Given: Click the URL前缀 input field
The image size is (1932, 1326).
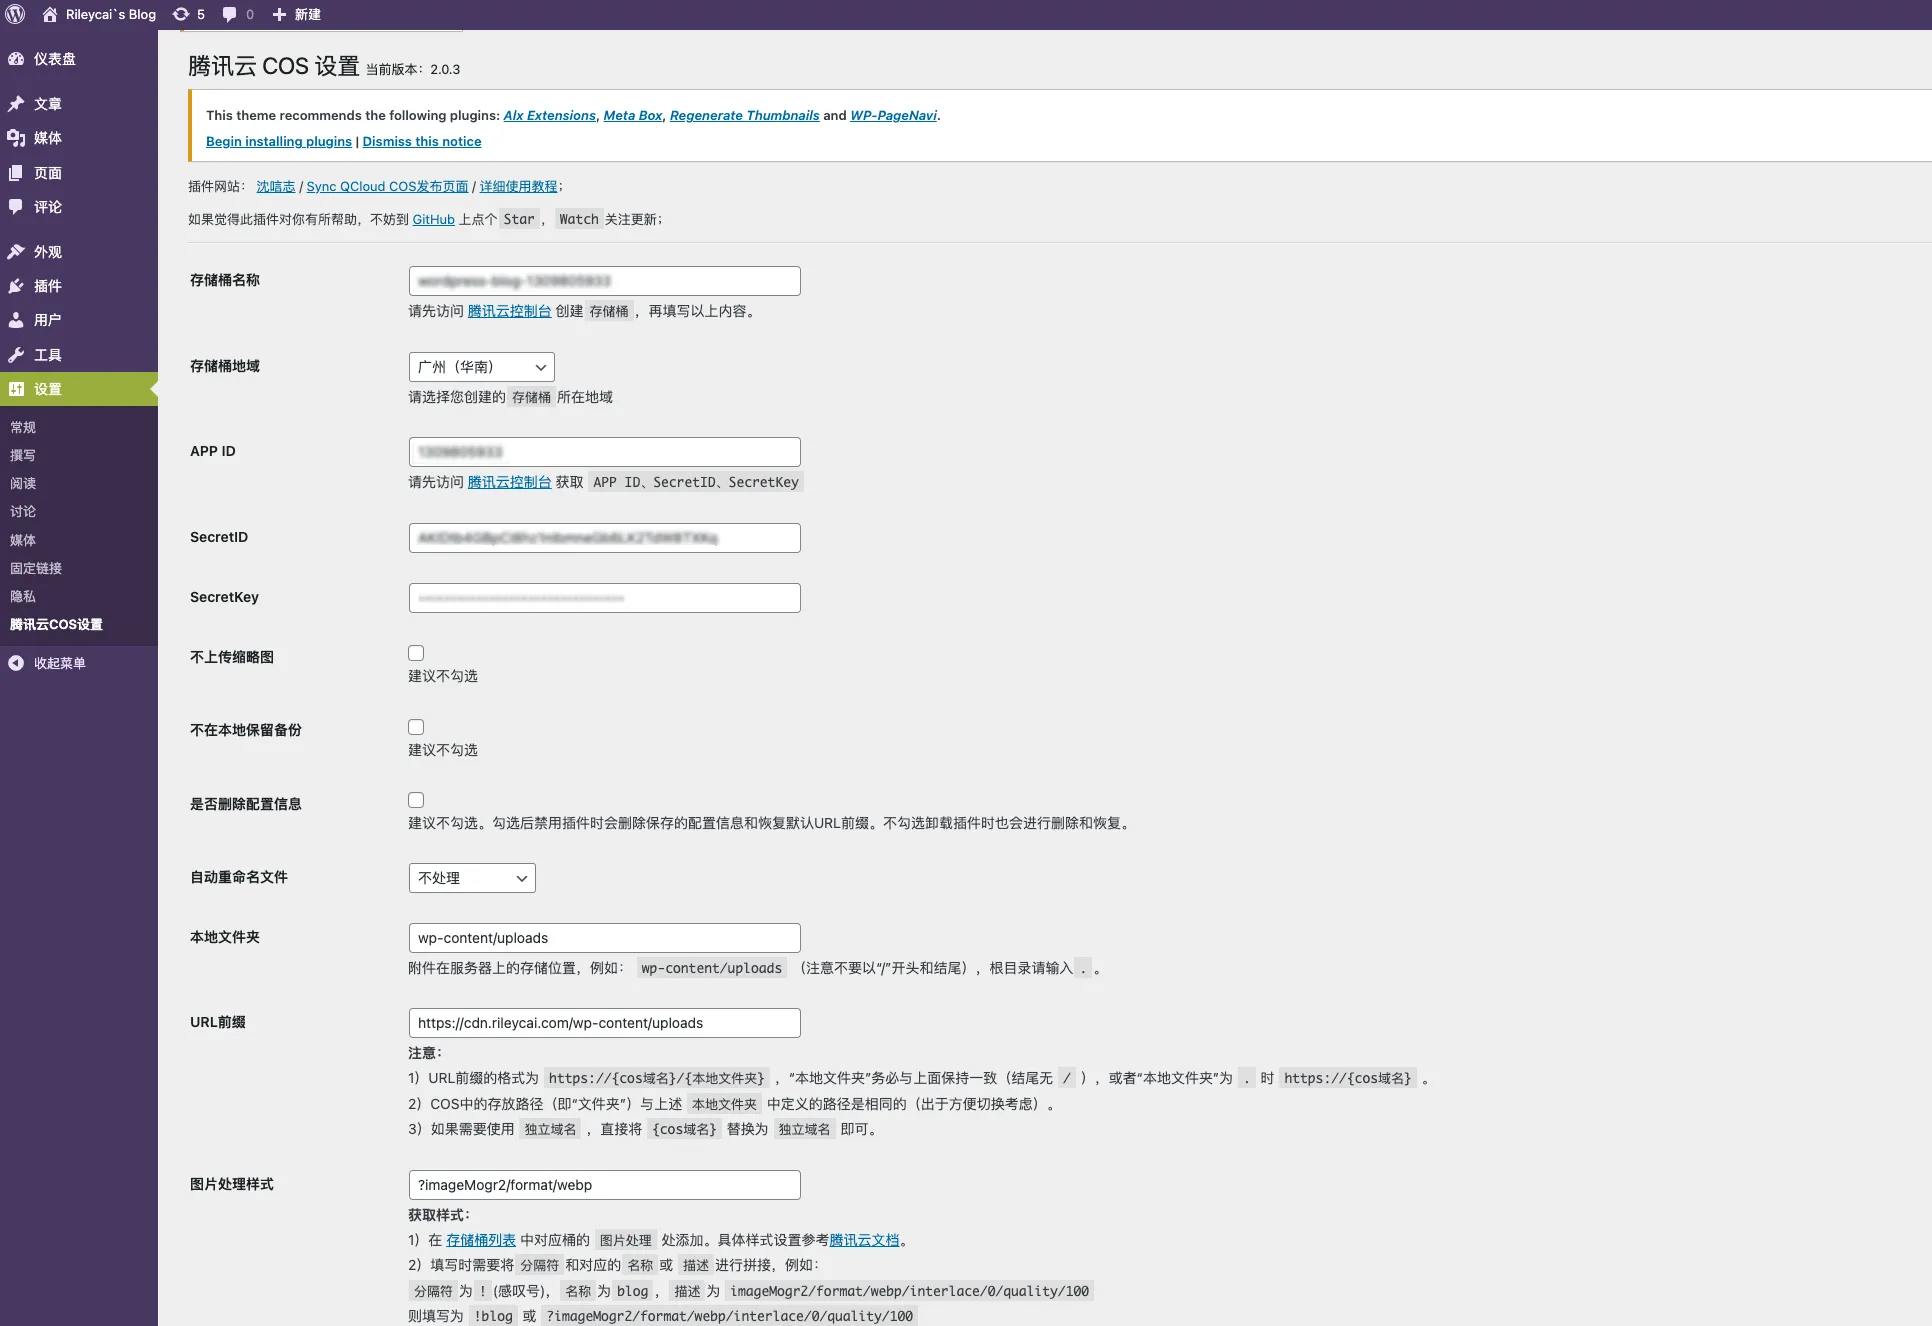Looking at the screenshot, I should coord(605,1023).
